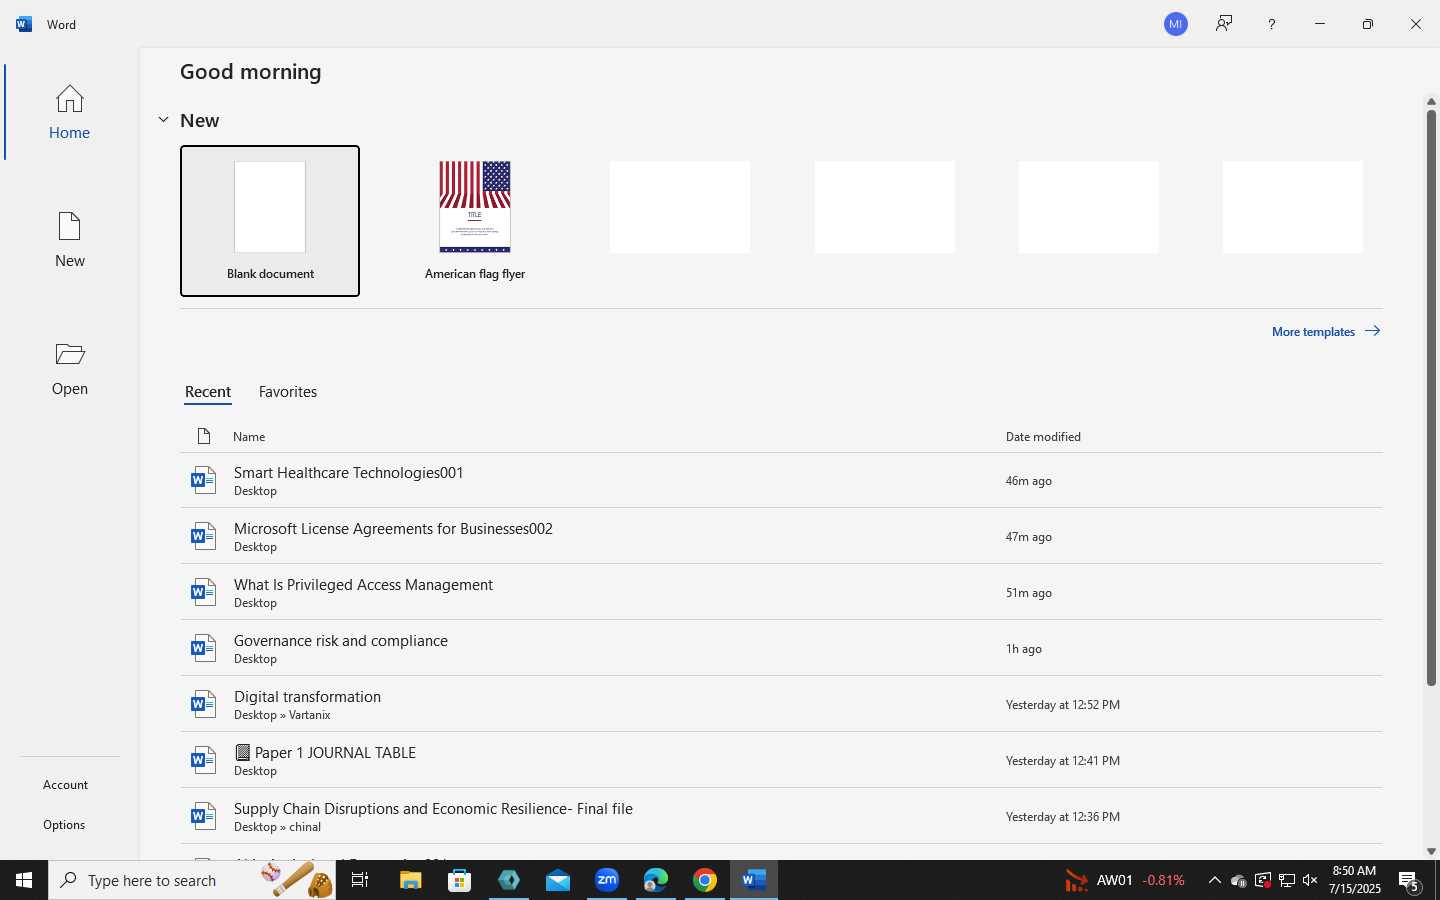Click the scrollbar up arrow
Image resolution: width=1440 pixels, height=900 pixels.
(1431, 101)
